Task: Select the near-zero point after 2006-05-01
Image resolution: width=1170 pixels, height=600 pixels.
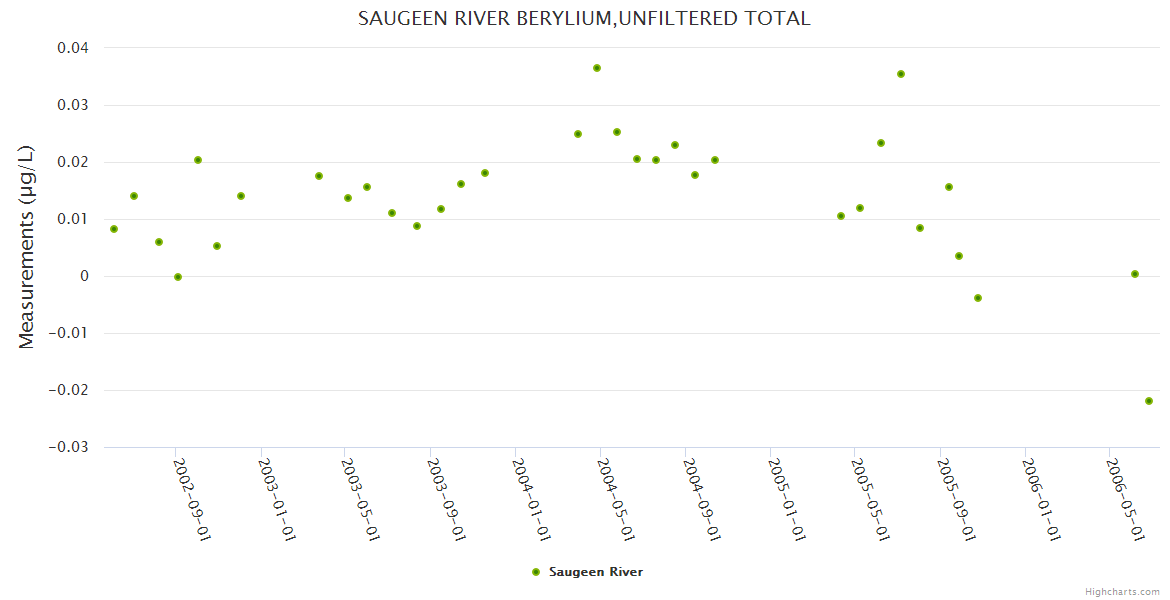Action: (x=1135, y=274)
